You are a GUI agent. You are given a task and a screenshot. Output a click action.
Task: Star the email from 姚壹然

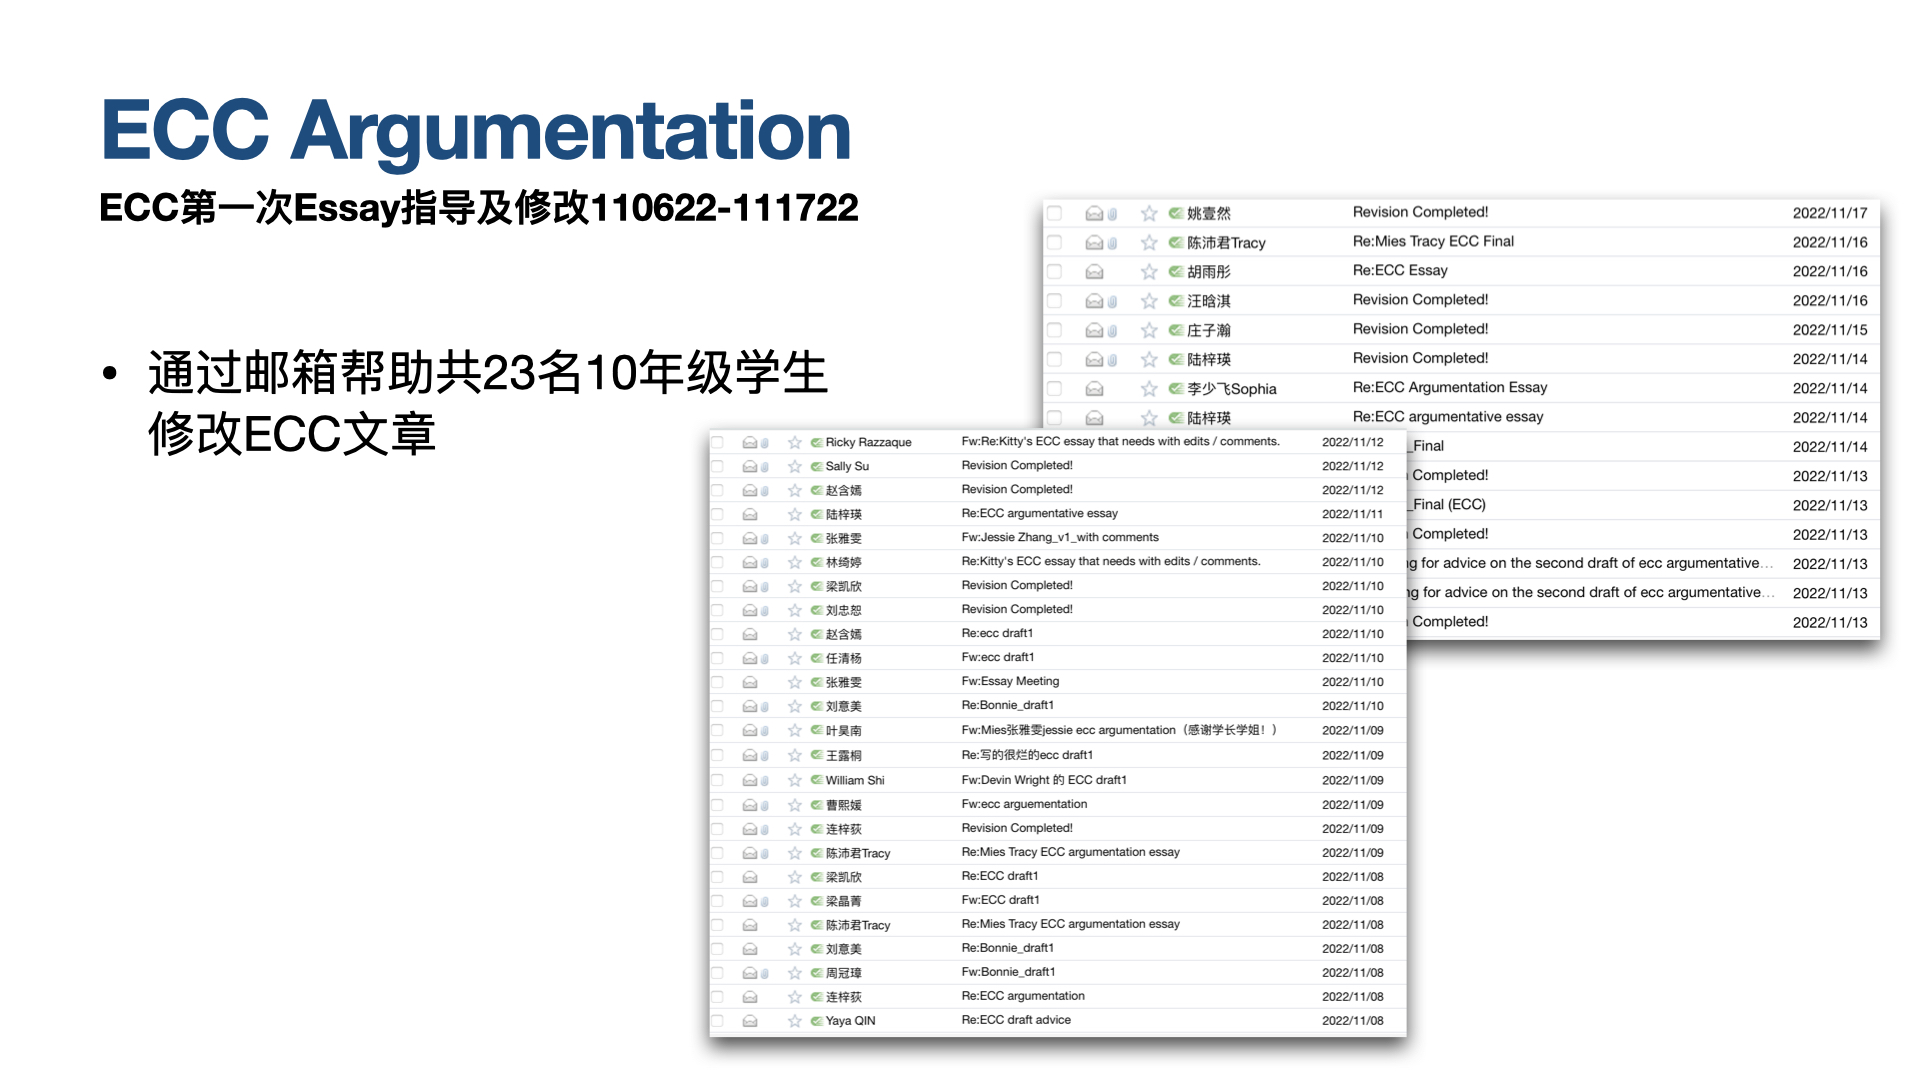click(x=1149, y=213)
